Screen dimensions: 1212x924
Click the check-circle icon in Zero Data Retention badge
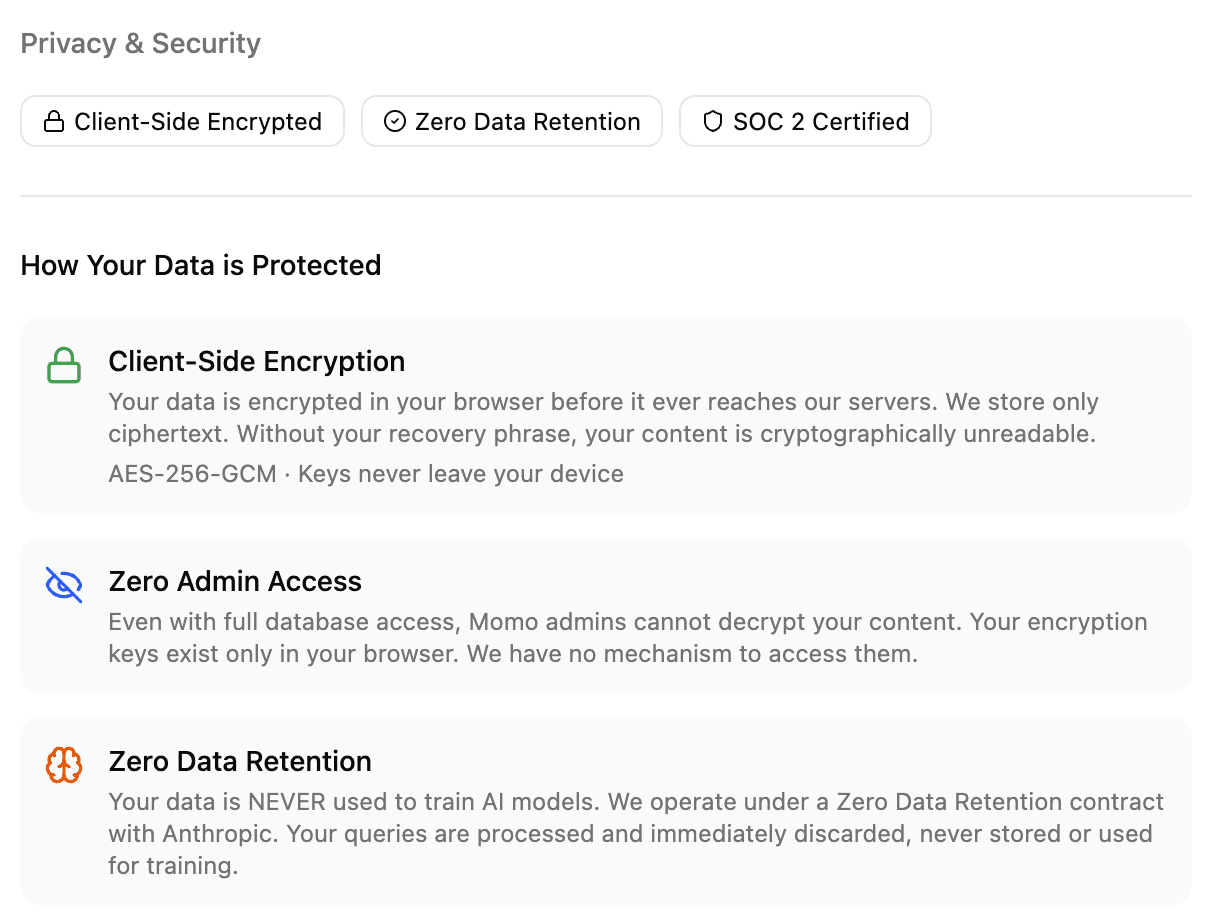click(395, 122)
